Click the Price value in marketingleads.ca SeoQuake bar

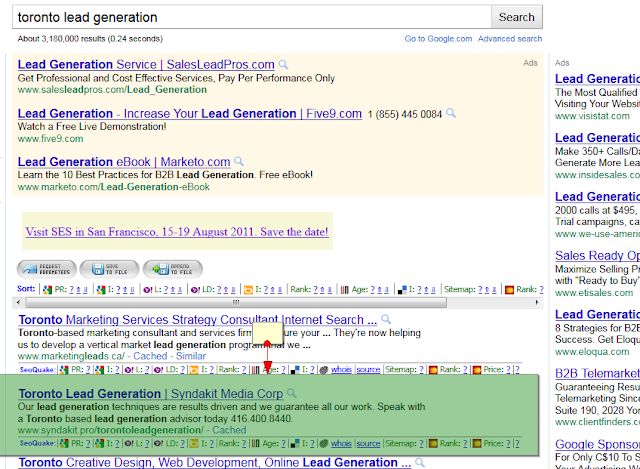pyautogui.click(x=508, y=370)
